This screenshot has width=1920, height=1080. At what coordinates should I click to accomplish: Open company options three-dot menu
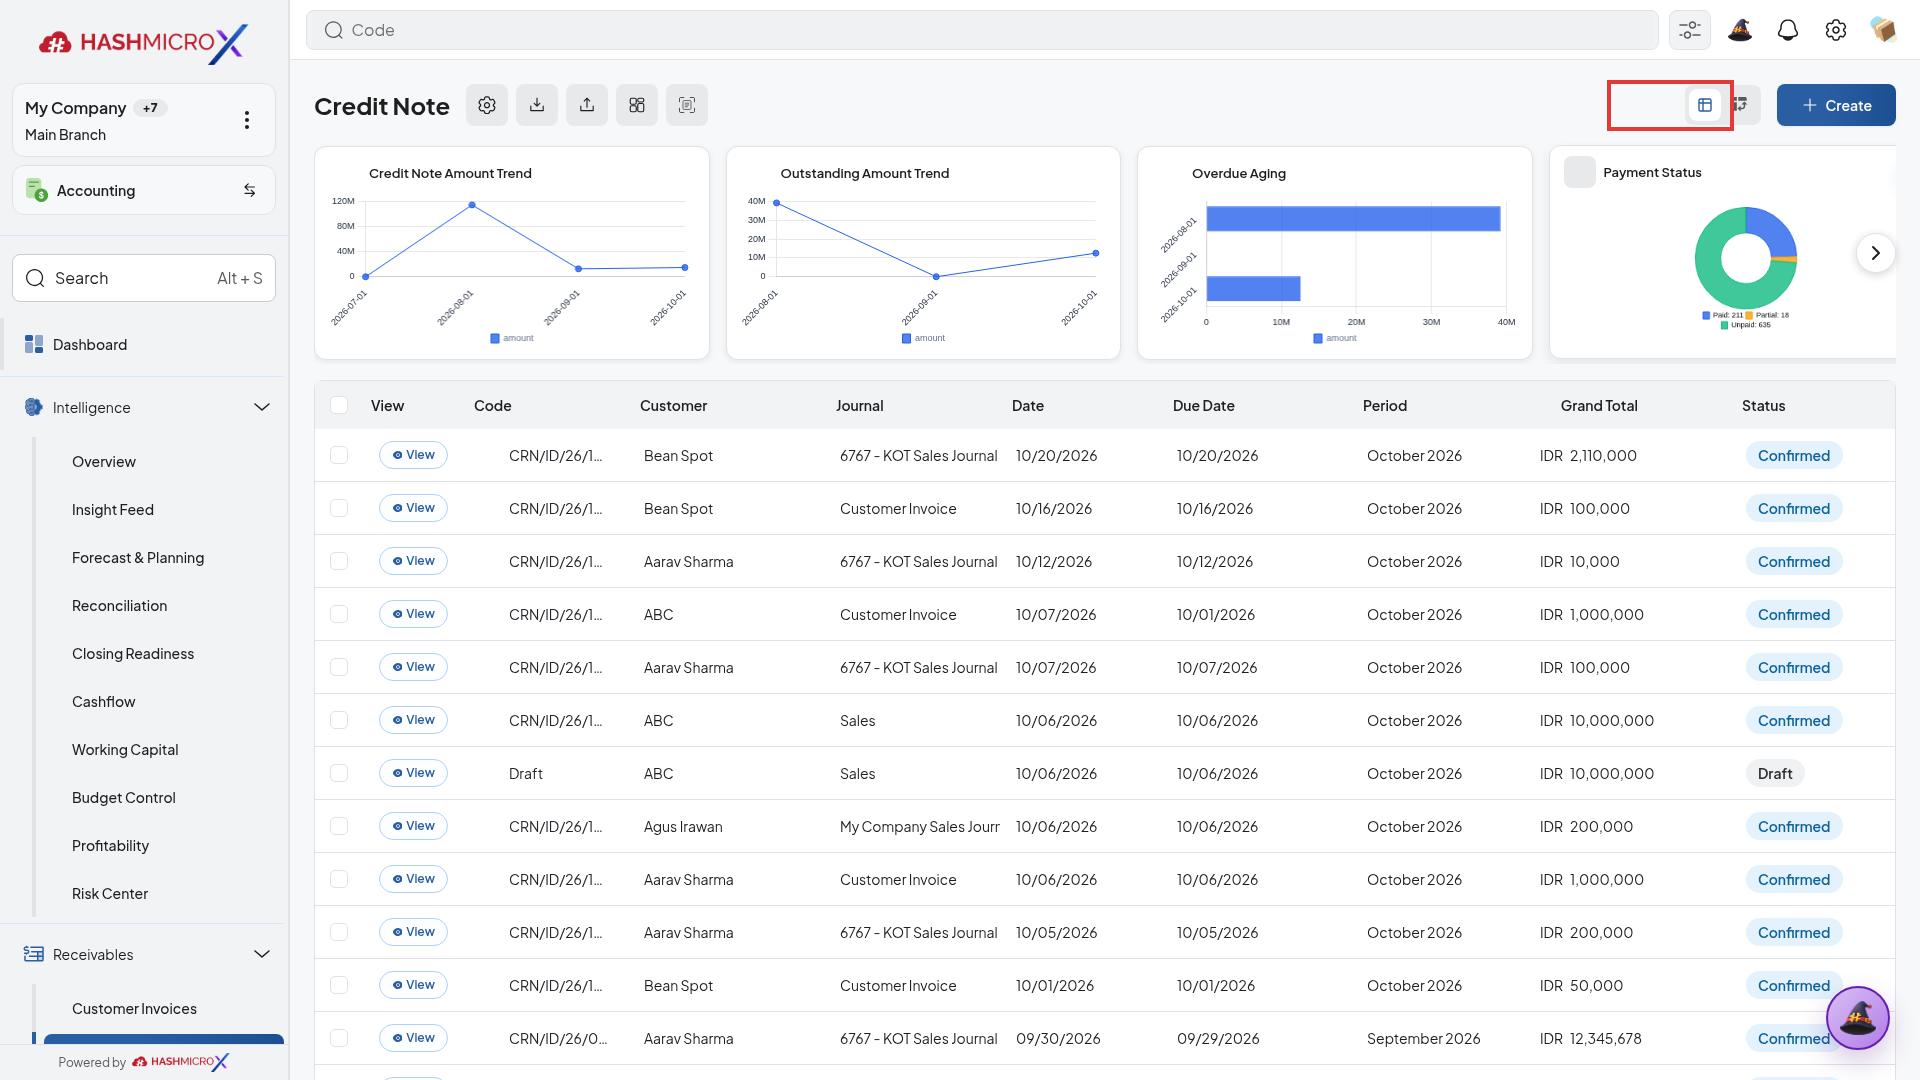tap(247, 120)
